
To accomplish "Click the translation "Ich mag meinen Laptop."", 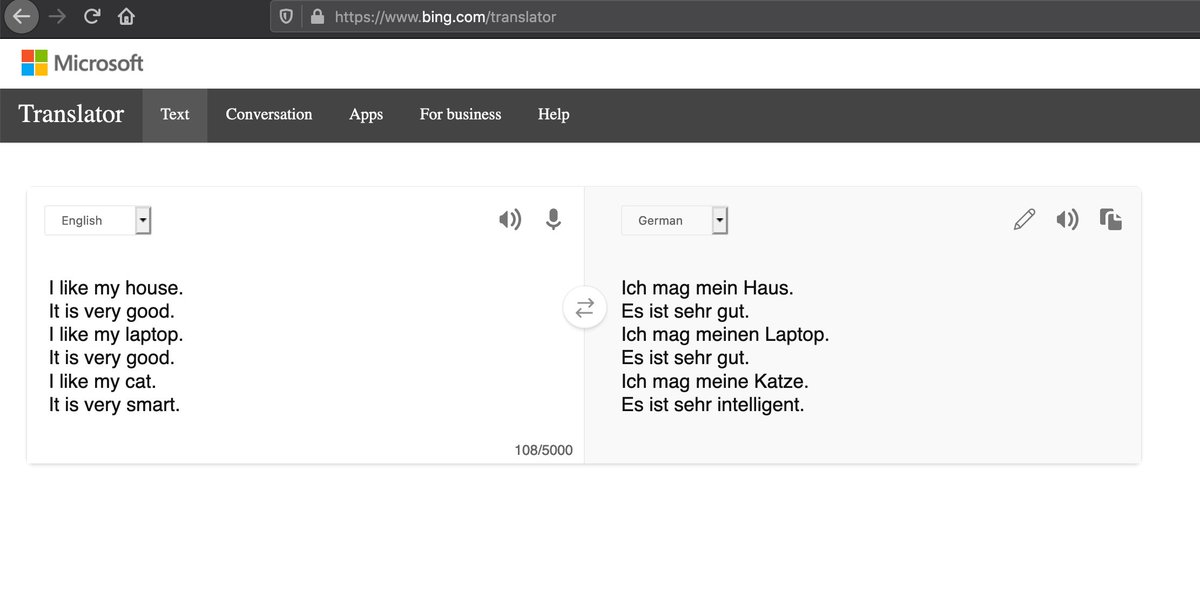I will pos(725,335).
